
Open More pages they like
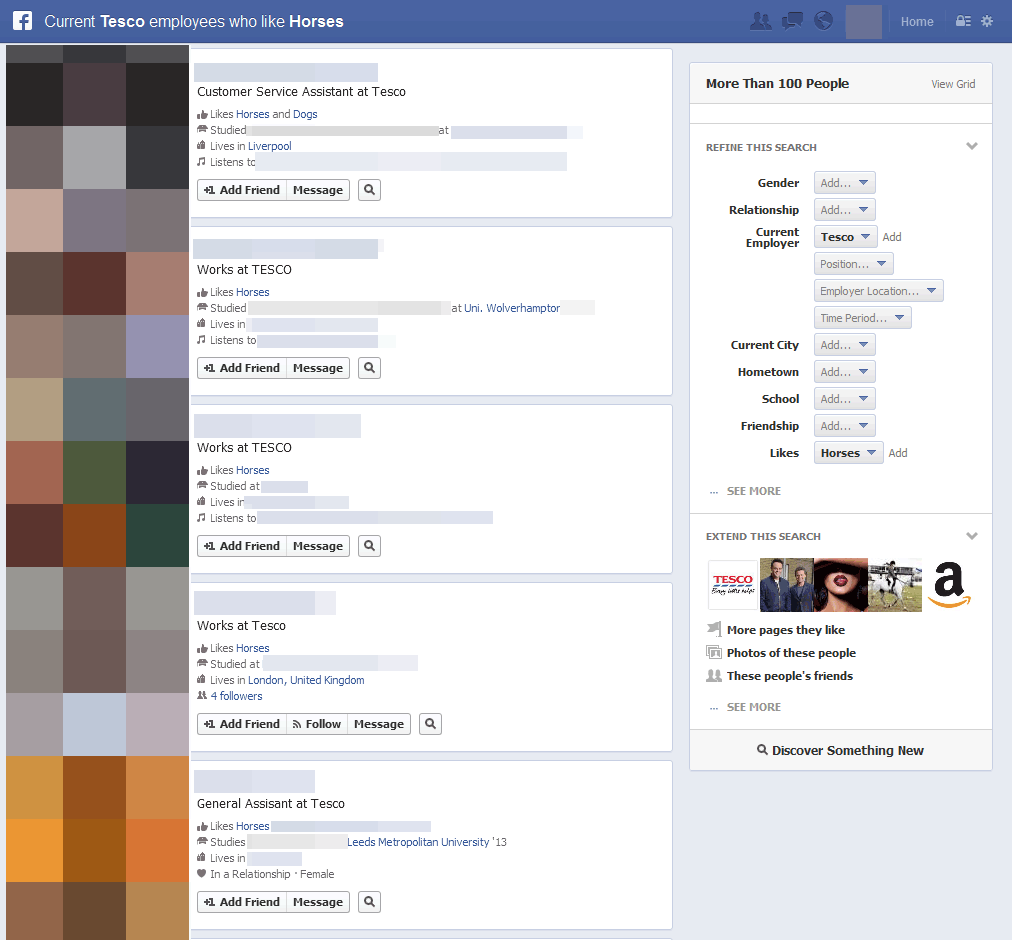coord(785,630)
